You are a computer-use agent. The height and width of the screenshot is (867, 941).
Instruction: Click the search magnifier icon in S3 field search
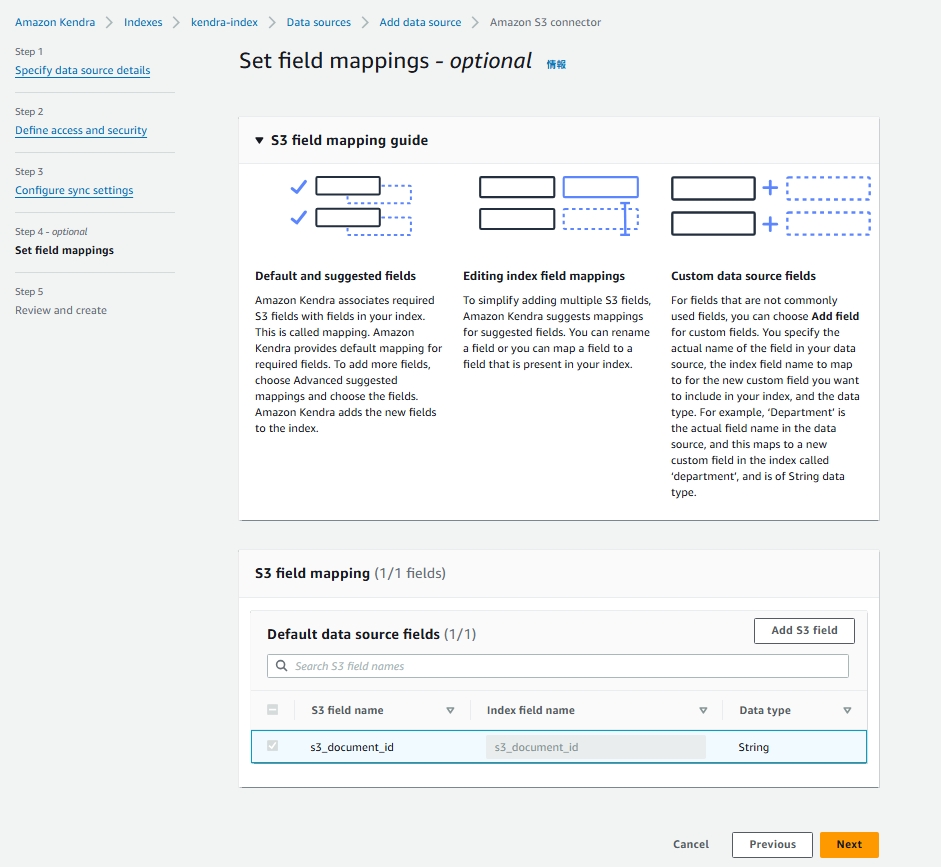[281, 666]
